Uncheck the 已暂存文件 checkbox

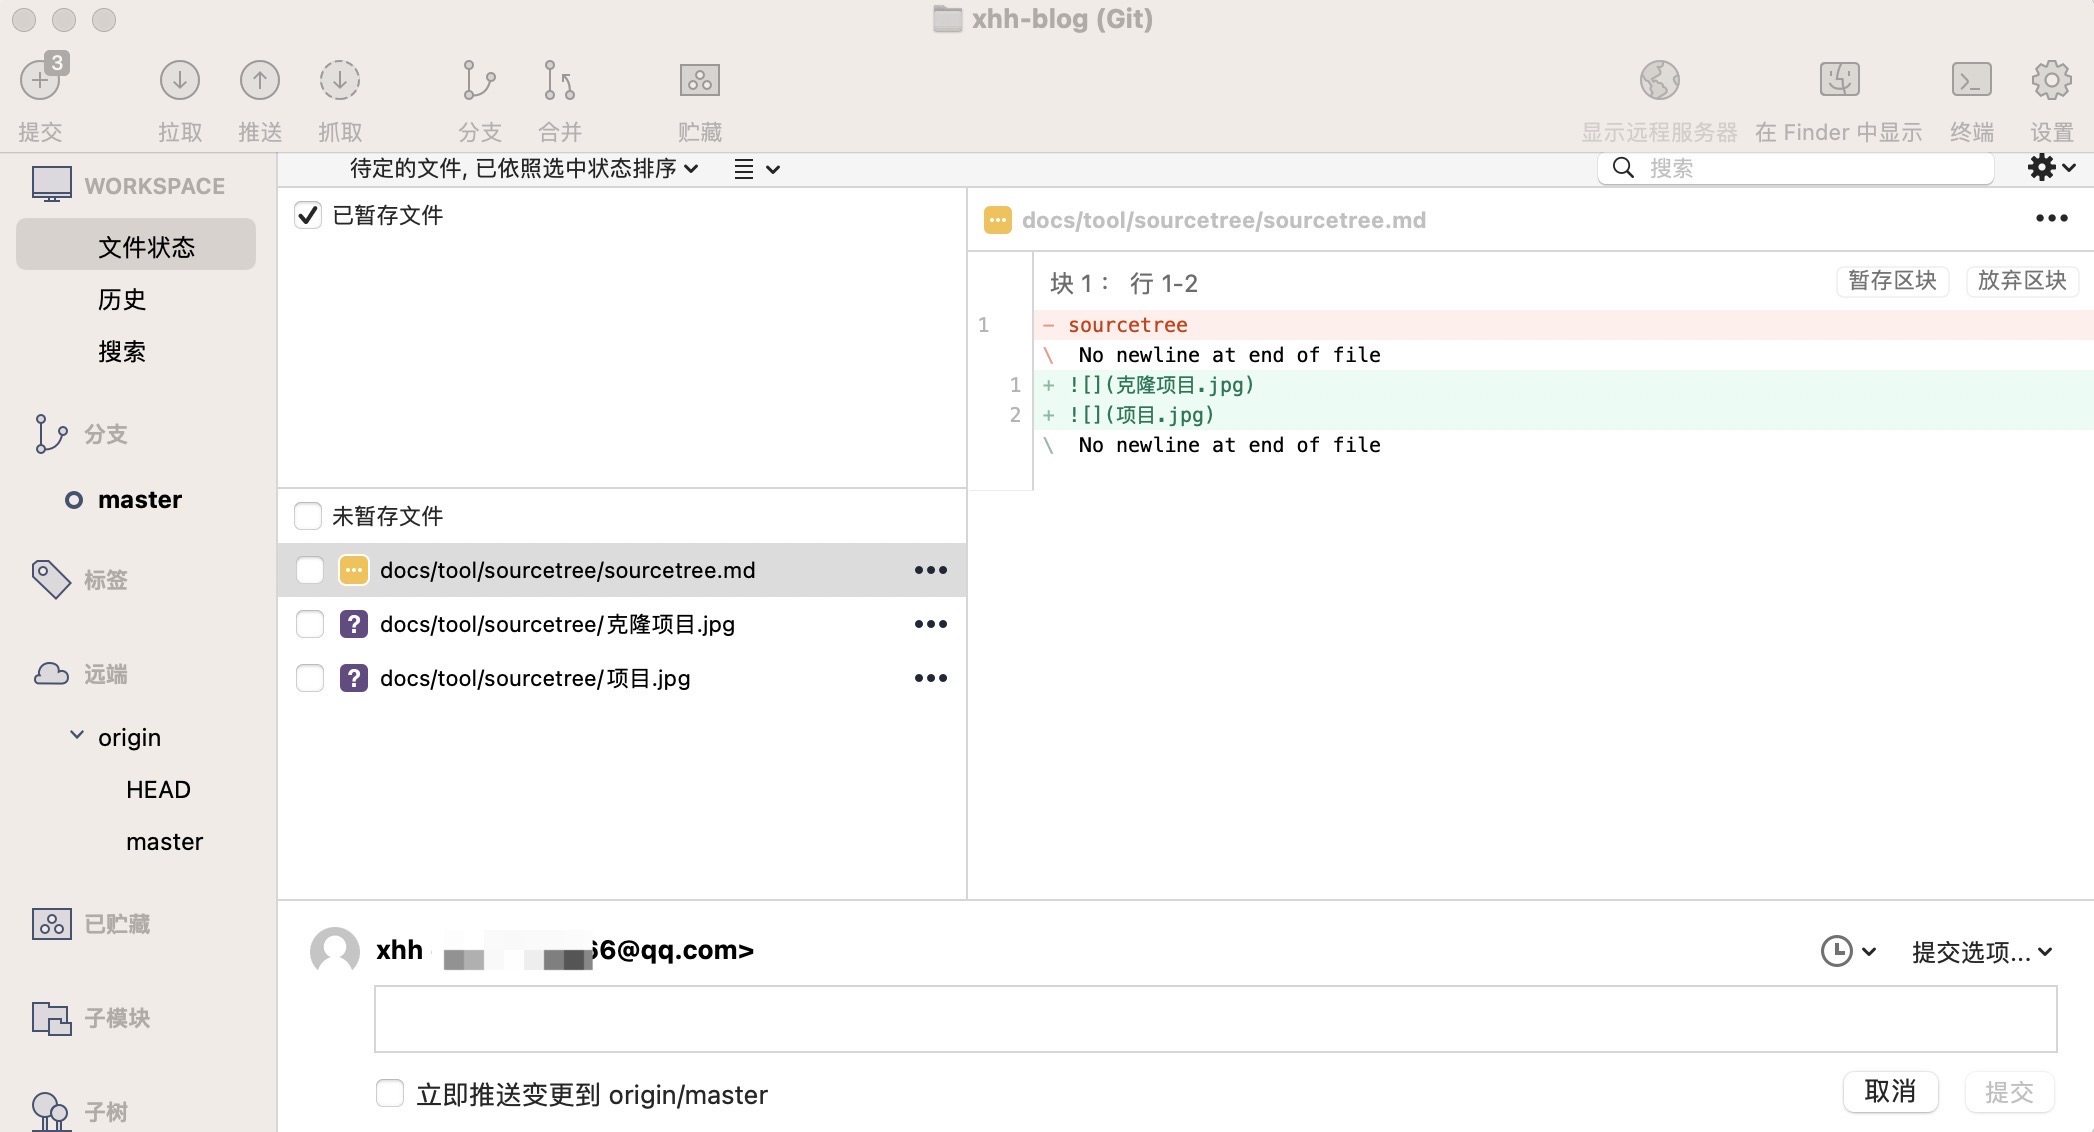(x=308, y=215)
